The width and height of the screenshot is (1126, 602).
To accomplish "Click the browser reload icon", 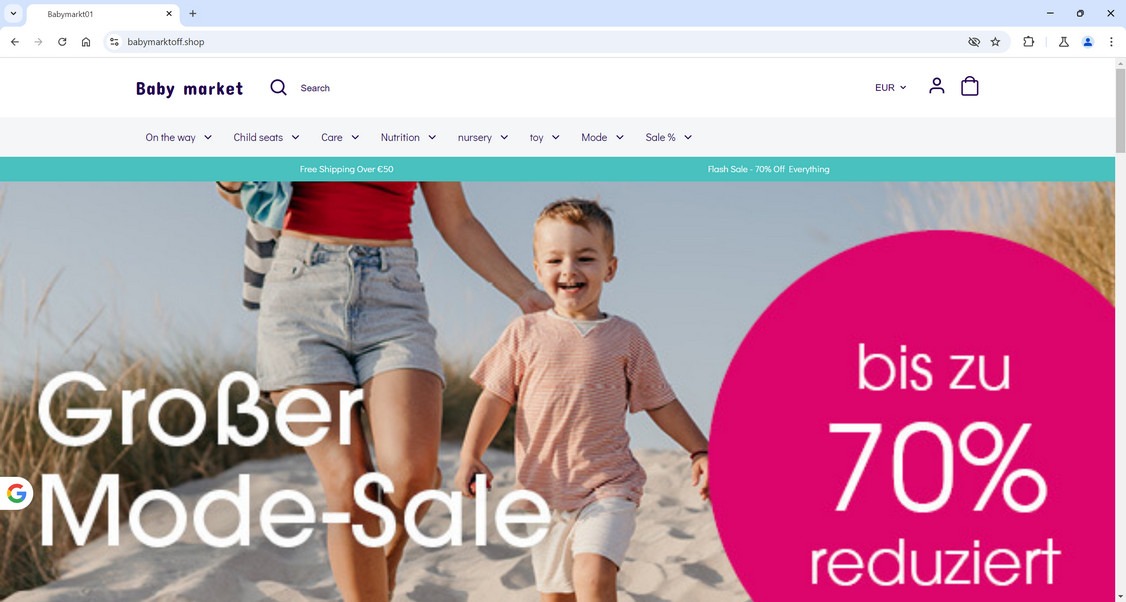I will point(62,42).
